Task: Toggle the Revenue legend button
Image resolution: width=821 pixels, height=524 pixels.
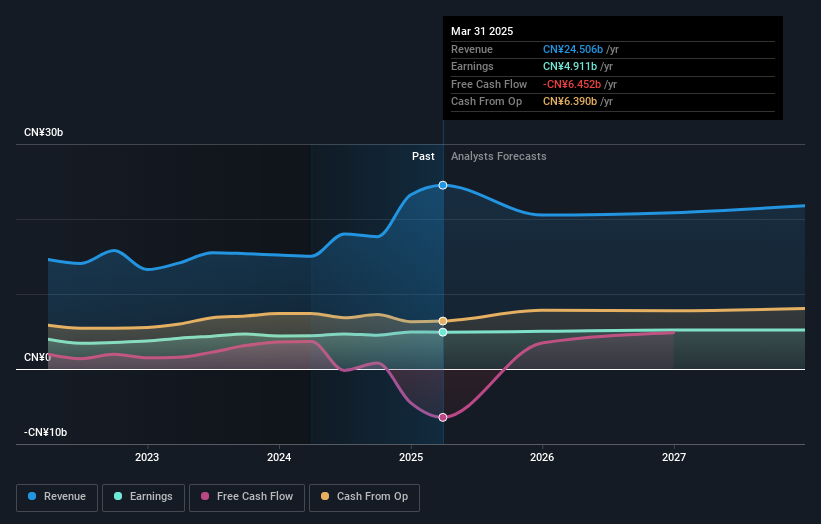Action: point(57,497)
